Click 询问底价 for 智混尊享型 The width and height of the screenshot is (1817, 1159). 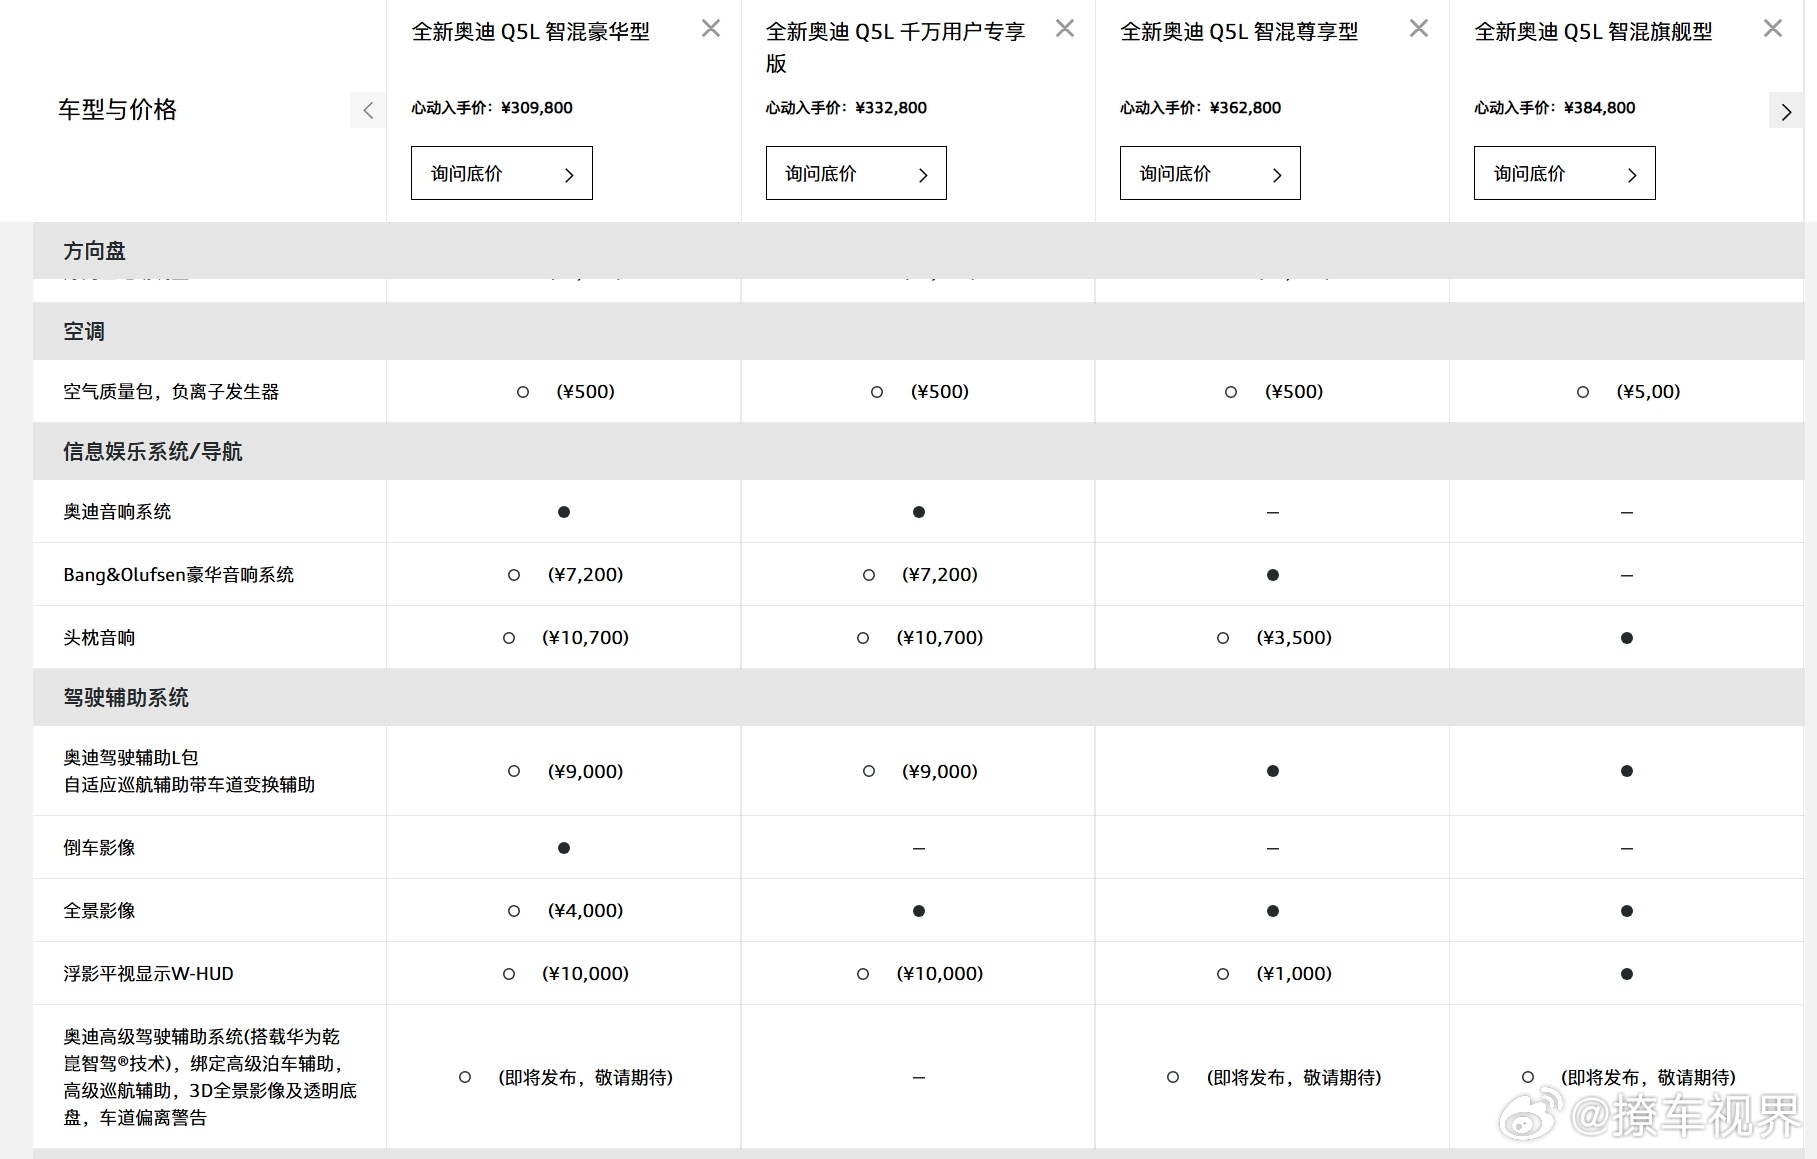pyautogui.click(x=1210, y=173)
